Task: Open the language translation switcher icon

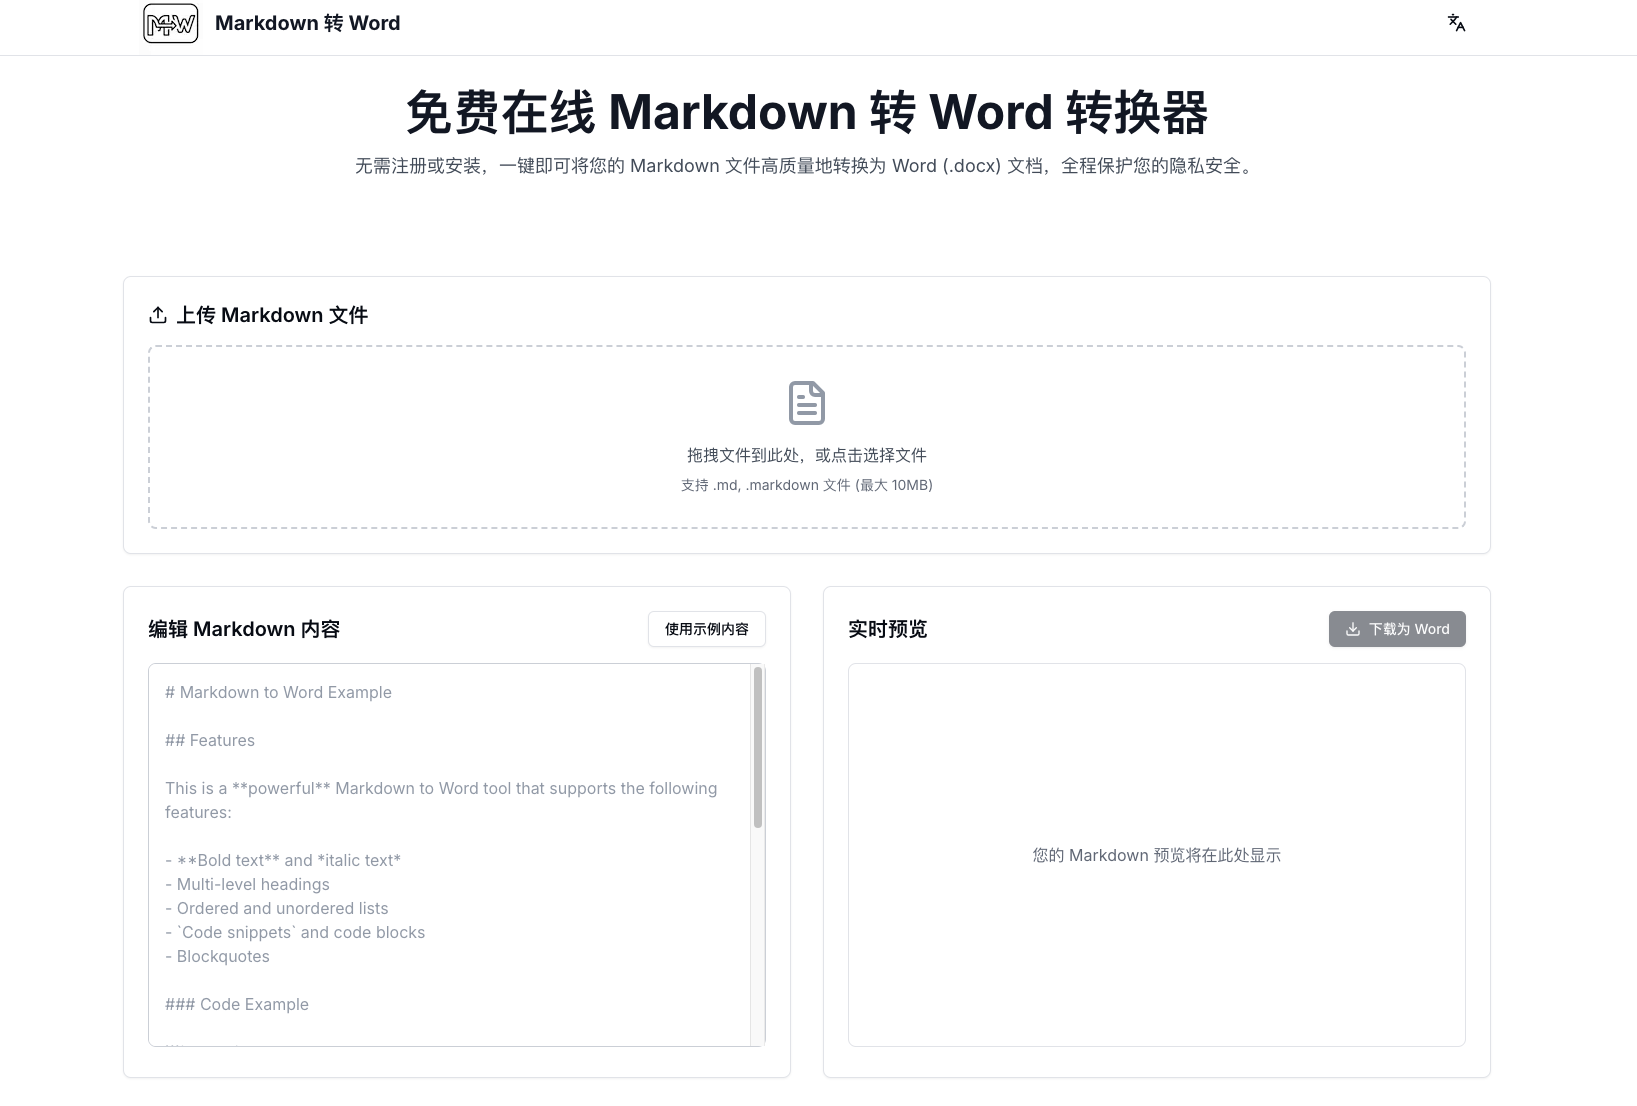Action: (x=1456, y=23)
